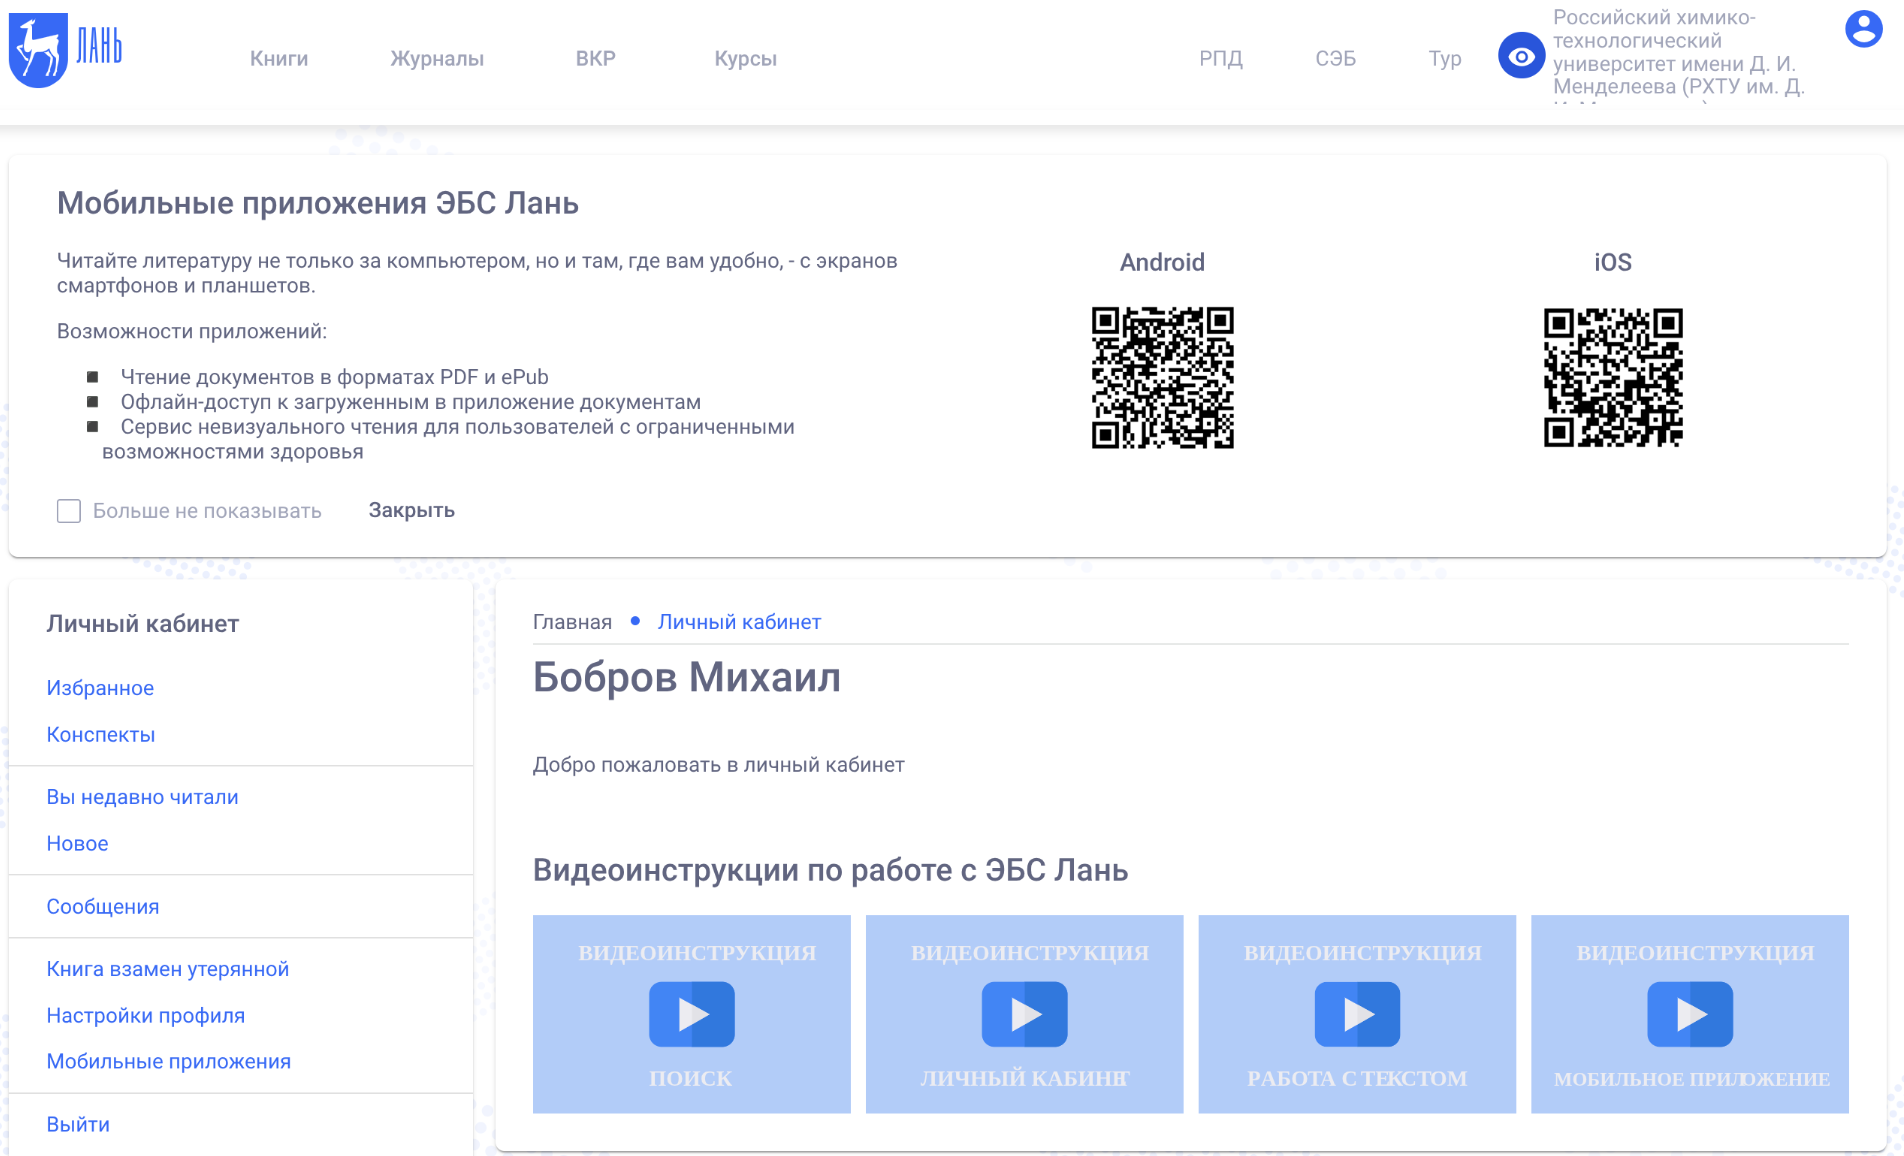This screenshot has height=1156, width=1904.
Task: Play the МОБИЛЬНОЕ ПРИЛОЖЕНИЕ video
Action: tap(1689, 1014)
